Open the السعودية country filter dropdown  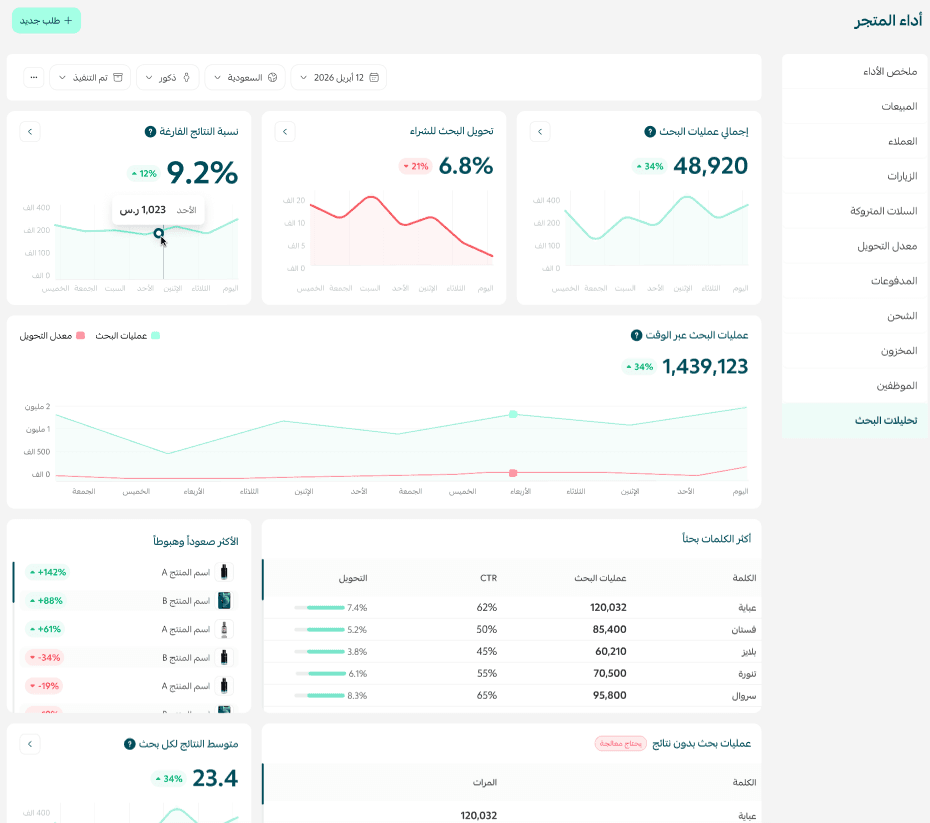[x=245, y=78]
